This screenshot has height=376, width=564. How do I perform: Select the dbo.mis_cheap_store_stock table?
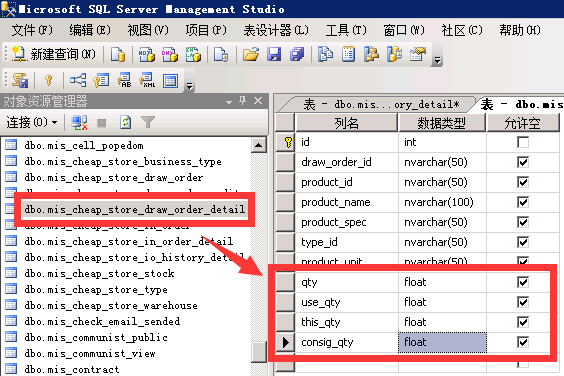[x=99, y=274]
